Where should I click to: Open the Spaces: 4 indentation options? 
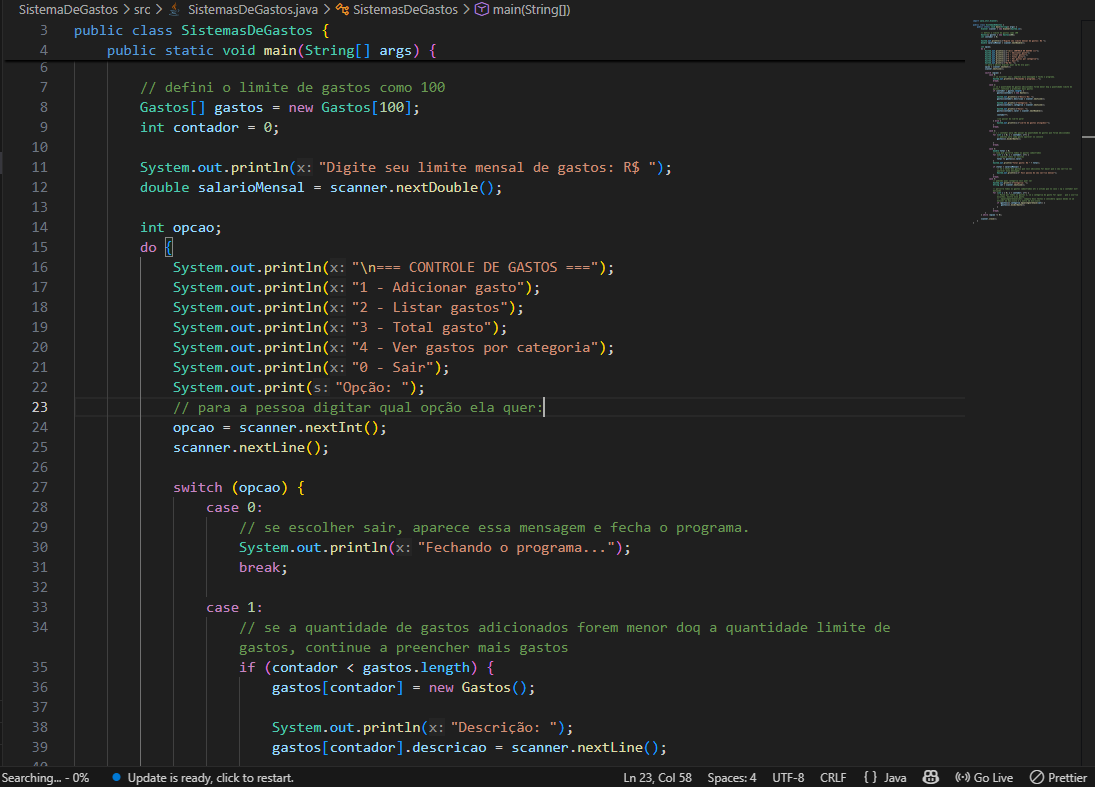(x=731, y=777)
